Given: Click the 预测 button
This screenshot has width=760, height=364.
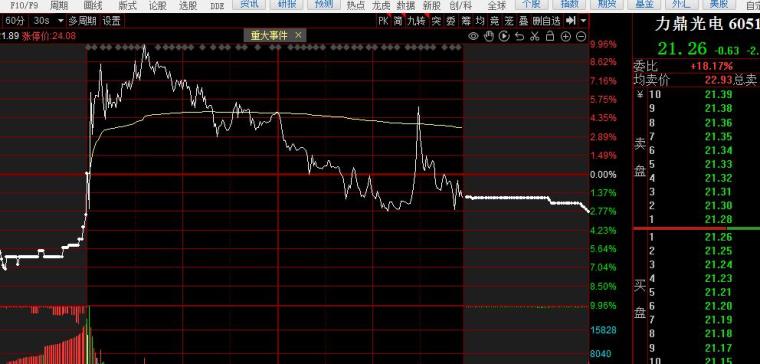Looking at the screenshot, I should (323, 4).
